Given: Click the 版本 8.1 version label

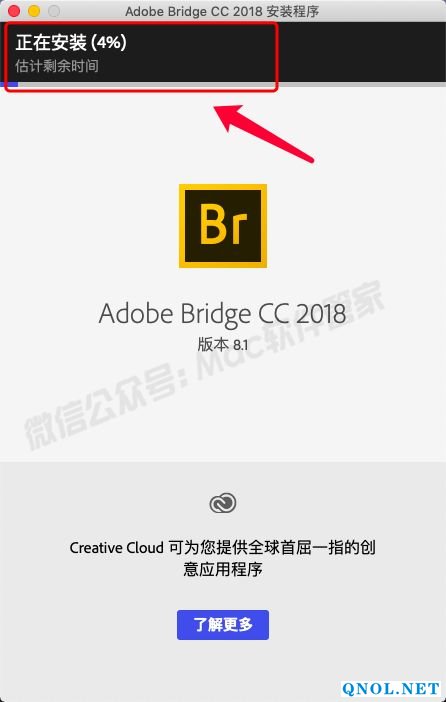Looking at the screenshot, I should point(223,345).
